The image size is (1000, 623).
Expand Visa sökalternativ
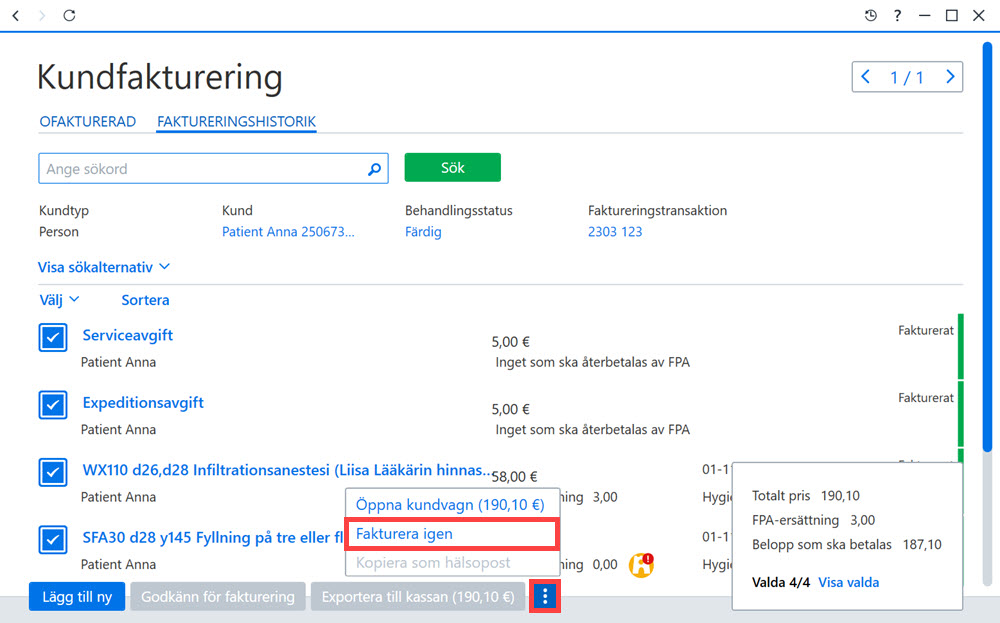pyautogui.click(x=104, y=267)
